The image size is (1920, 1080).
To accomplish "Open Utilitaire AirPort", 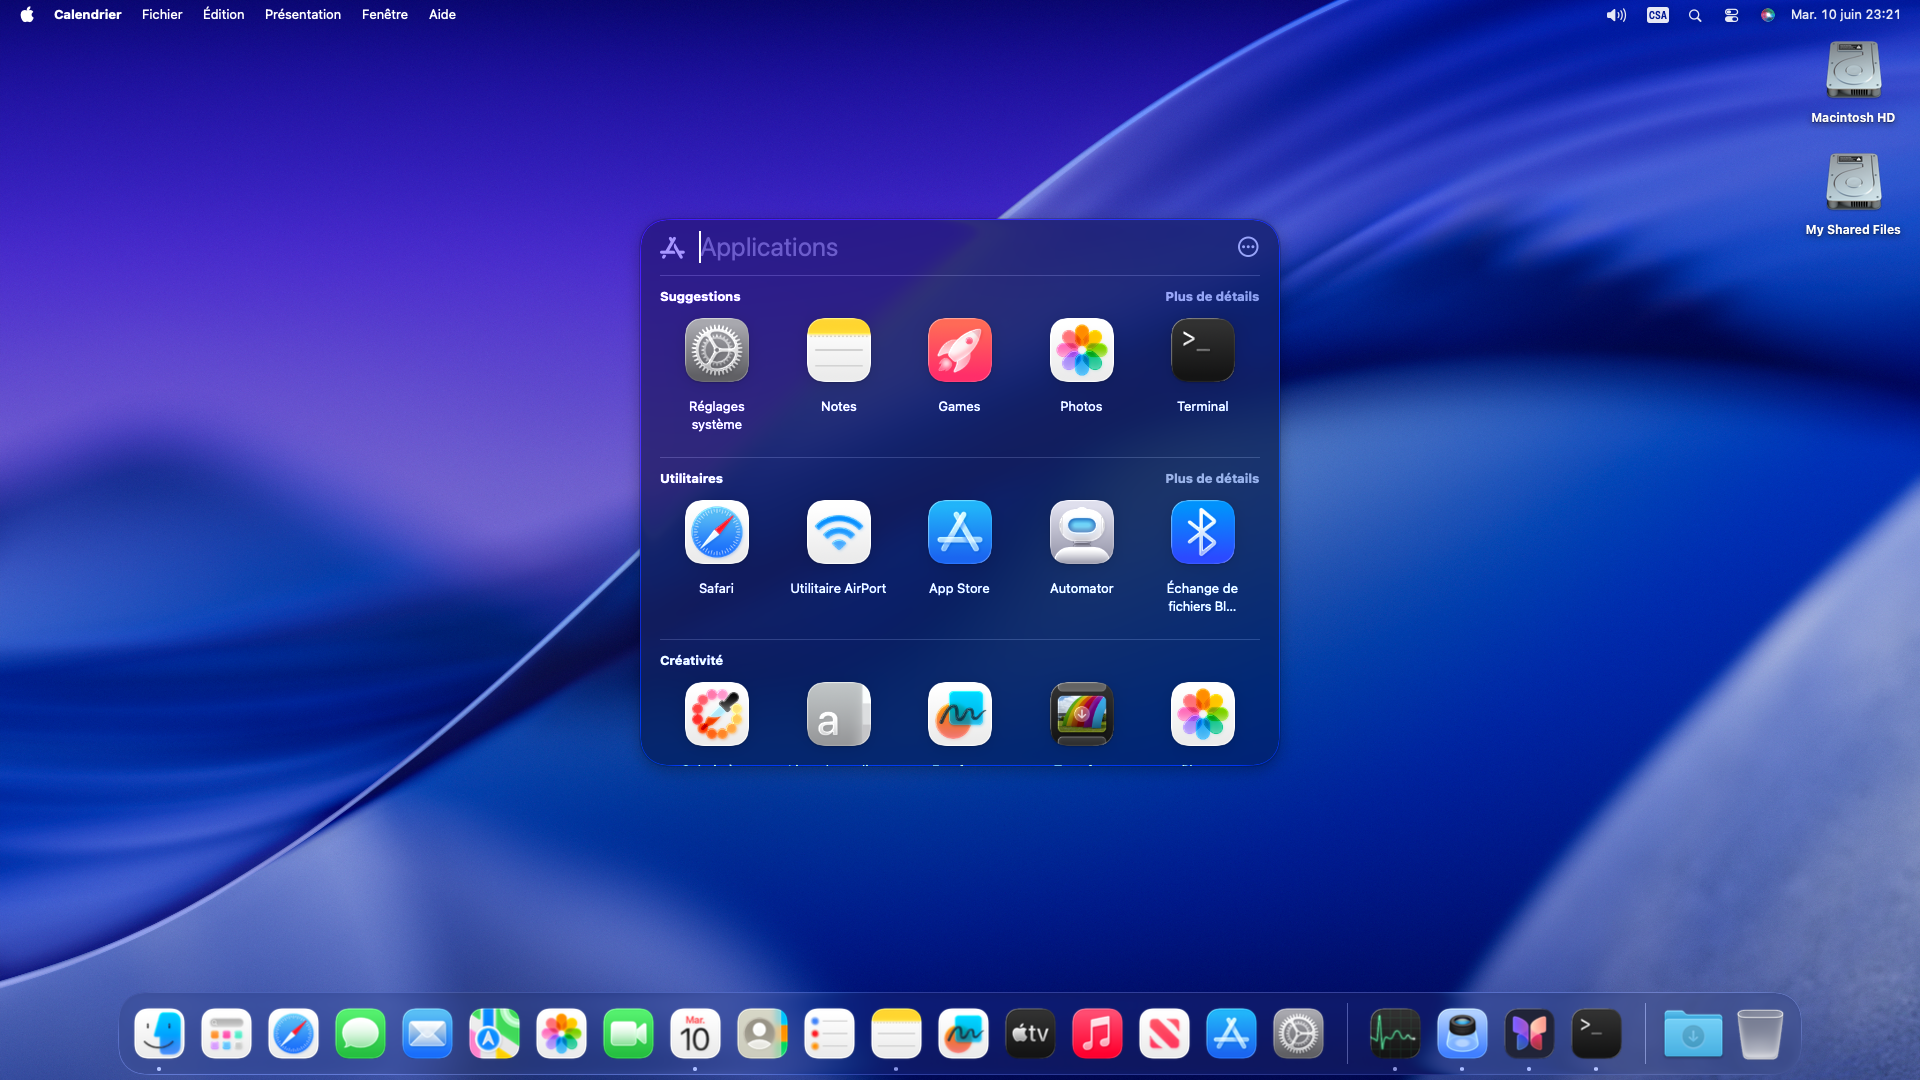I will pos(838,533).
